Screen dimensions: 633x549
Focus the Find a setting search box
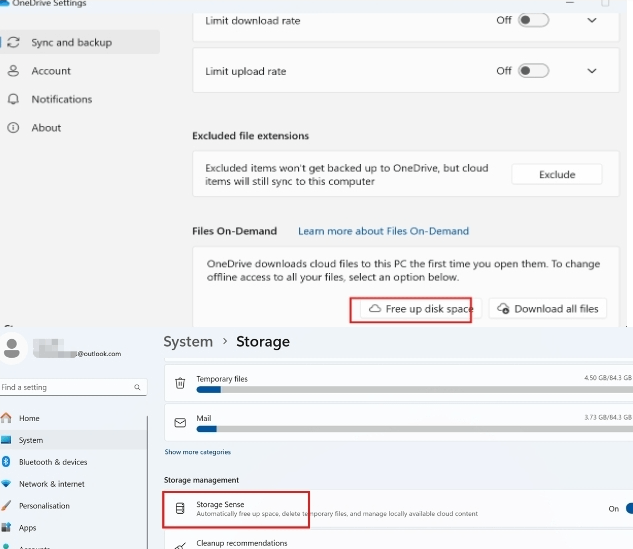(x=73, y=387)
